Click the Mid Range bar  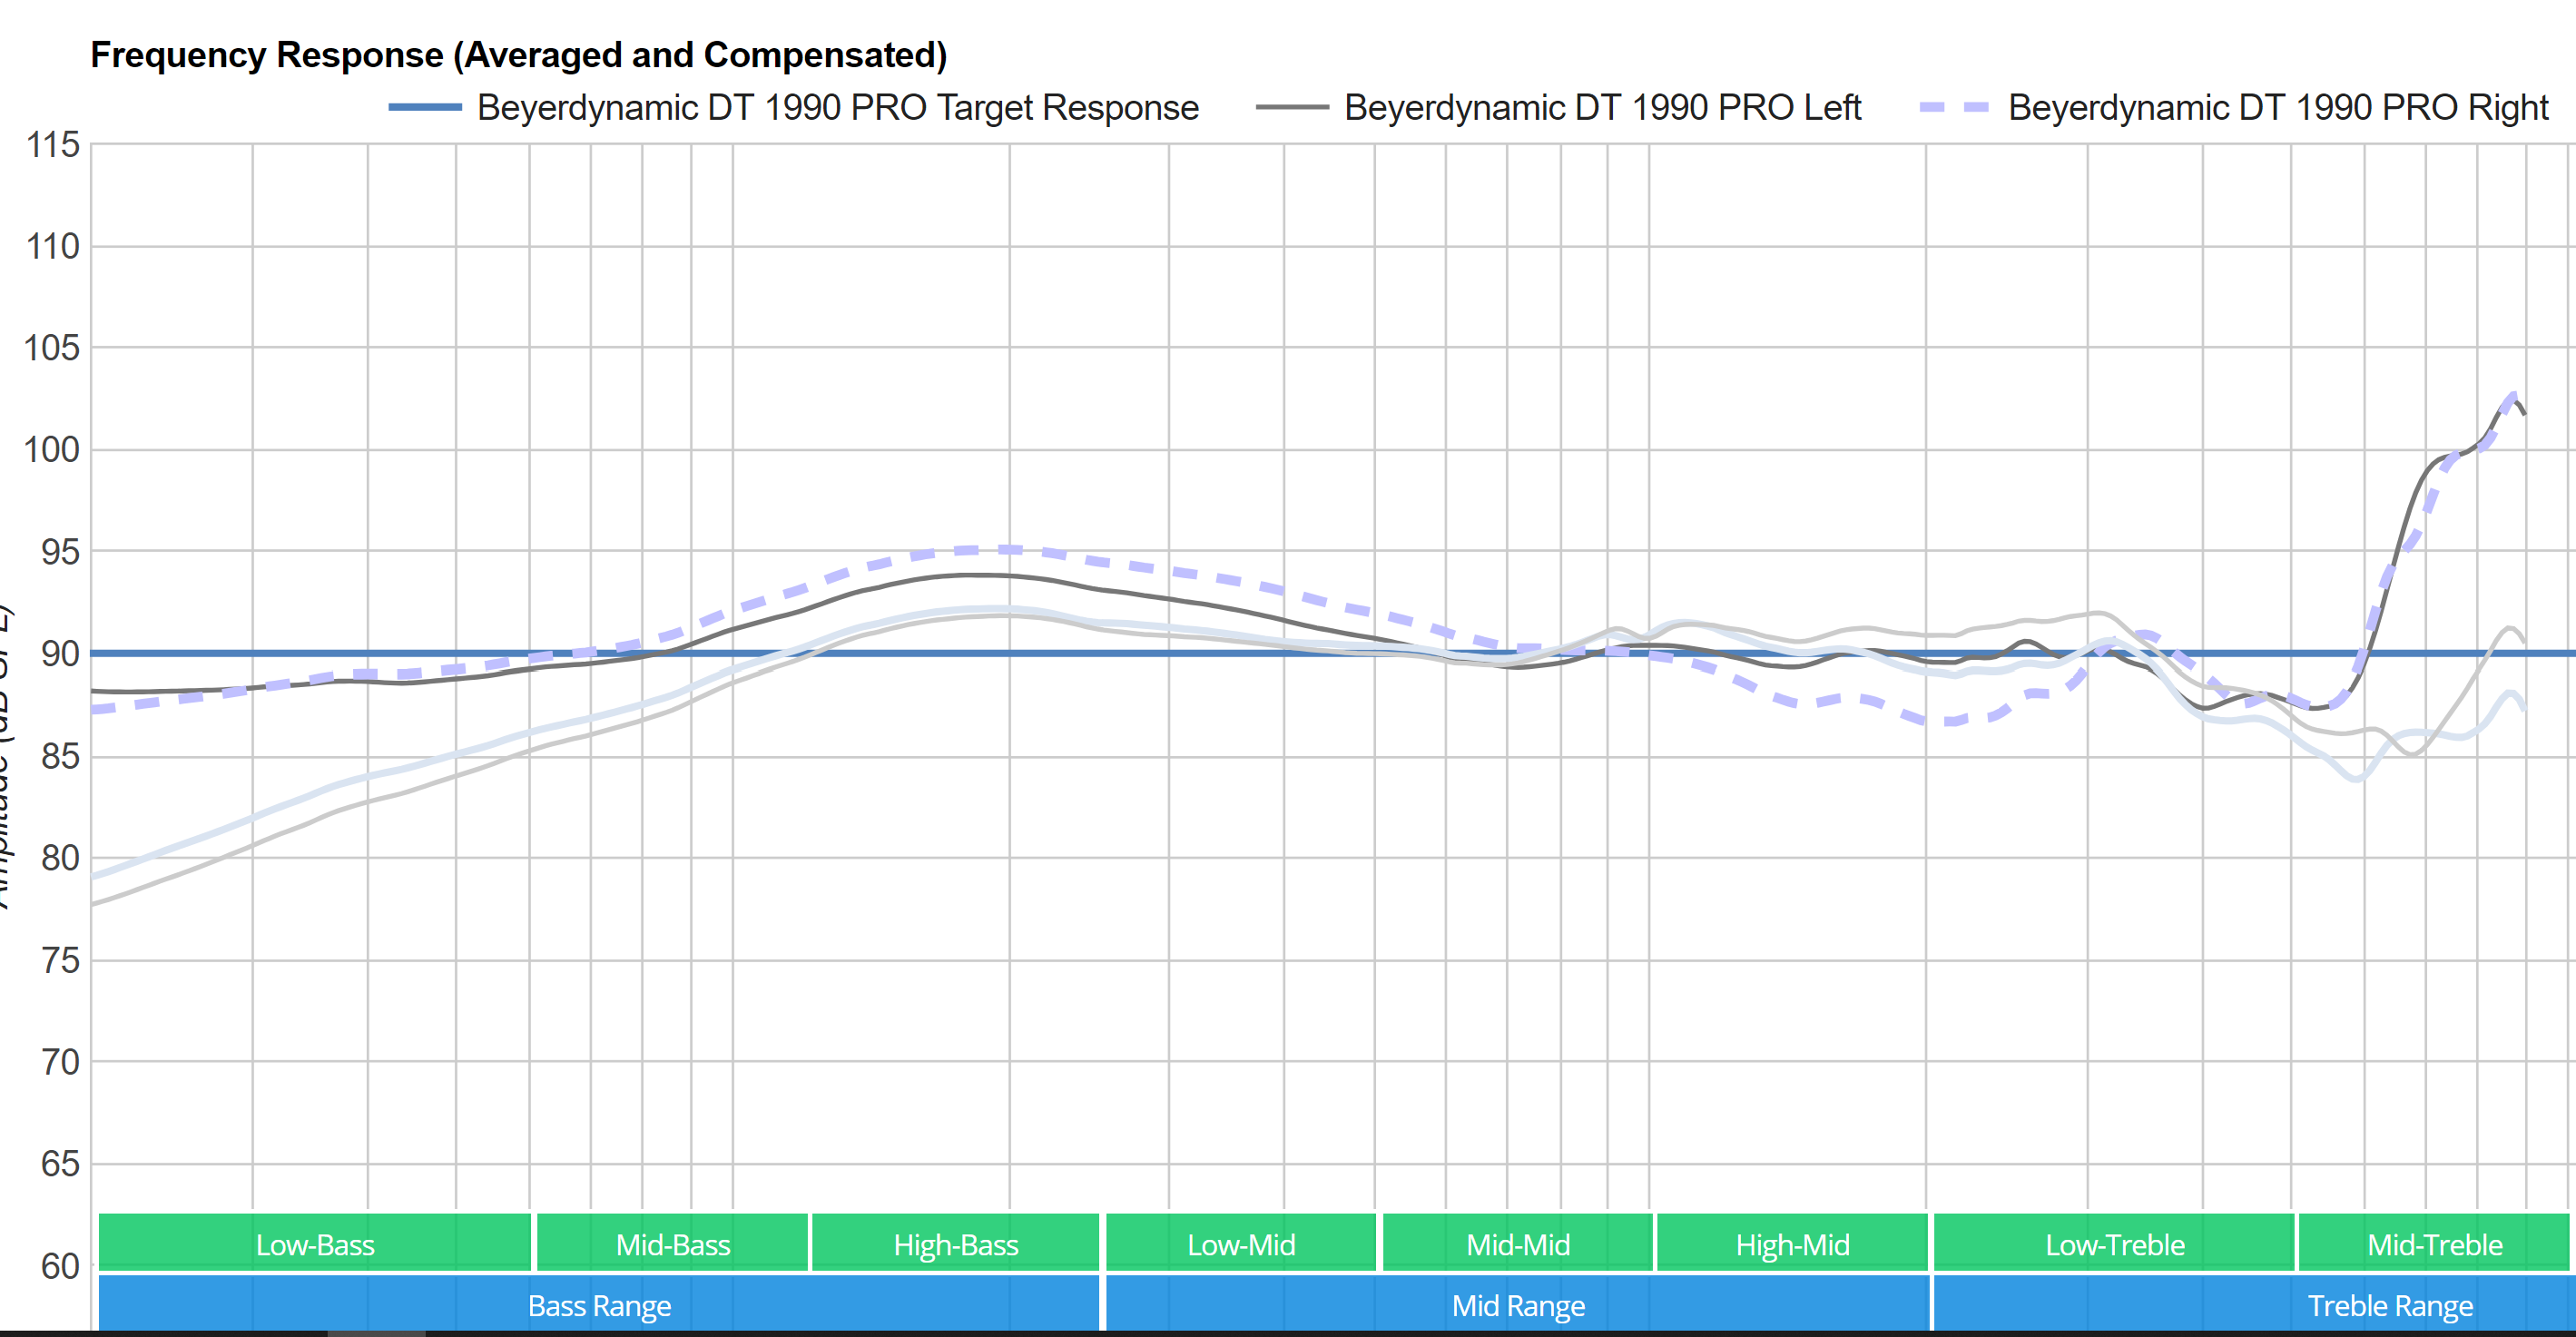(x=1517, y=1304)
